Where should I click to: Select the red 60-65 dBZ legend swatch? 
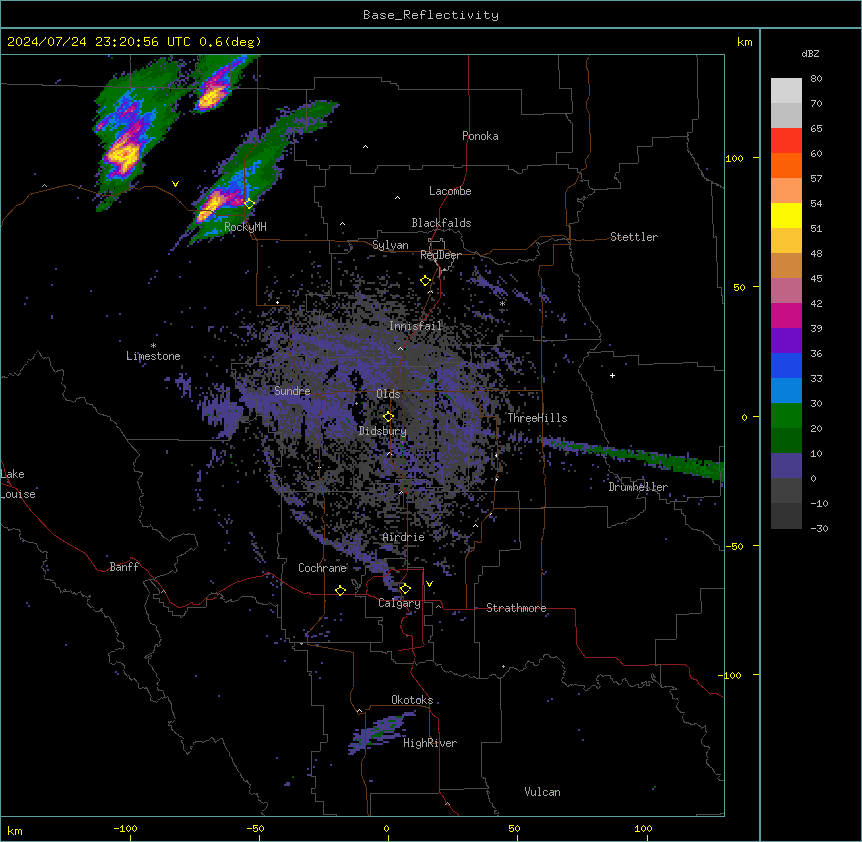click(786, 141)
